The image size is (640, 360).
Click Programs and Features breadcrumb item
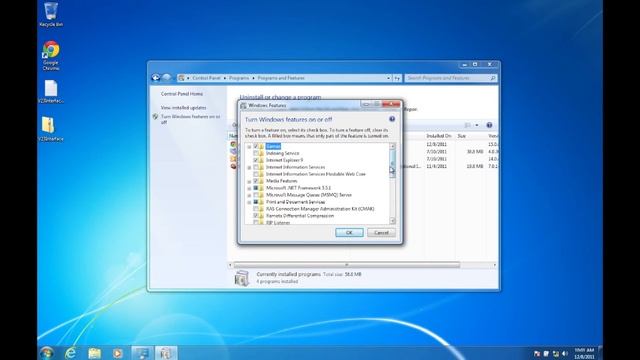click(x=281, y=78)
